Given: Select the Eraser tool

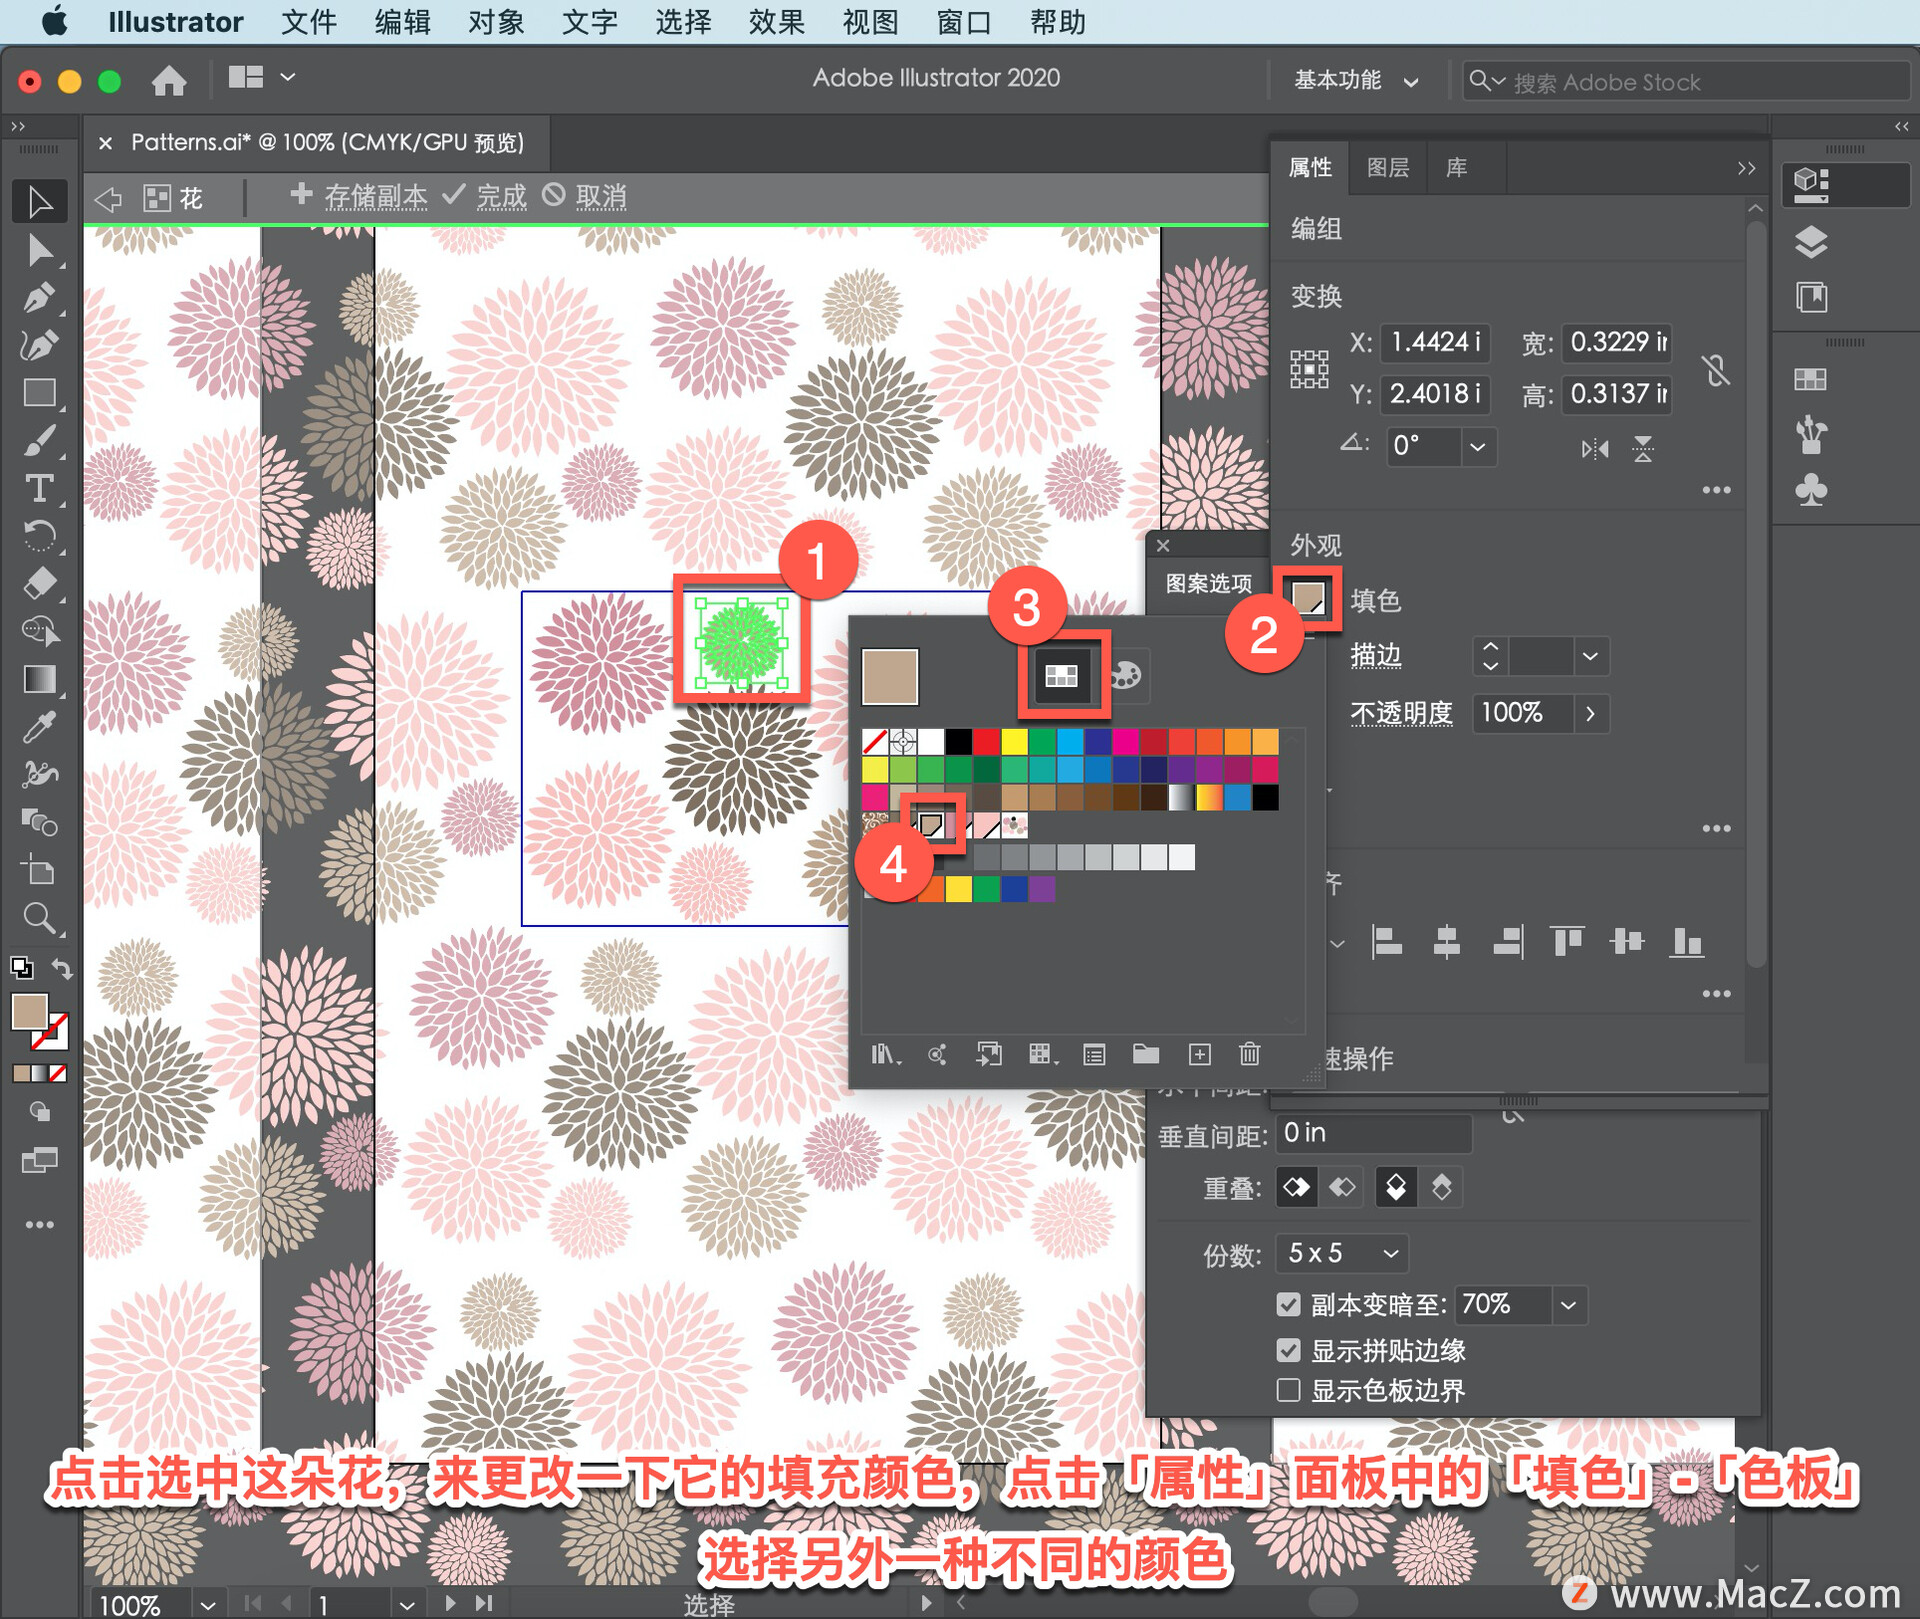Looking at the screenshot, I should coord(40,583).
